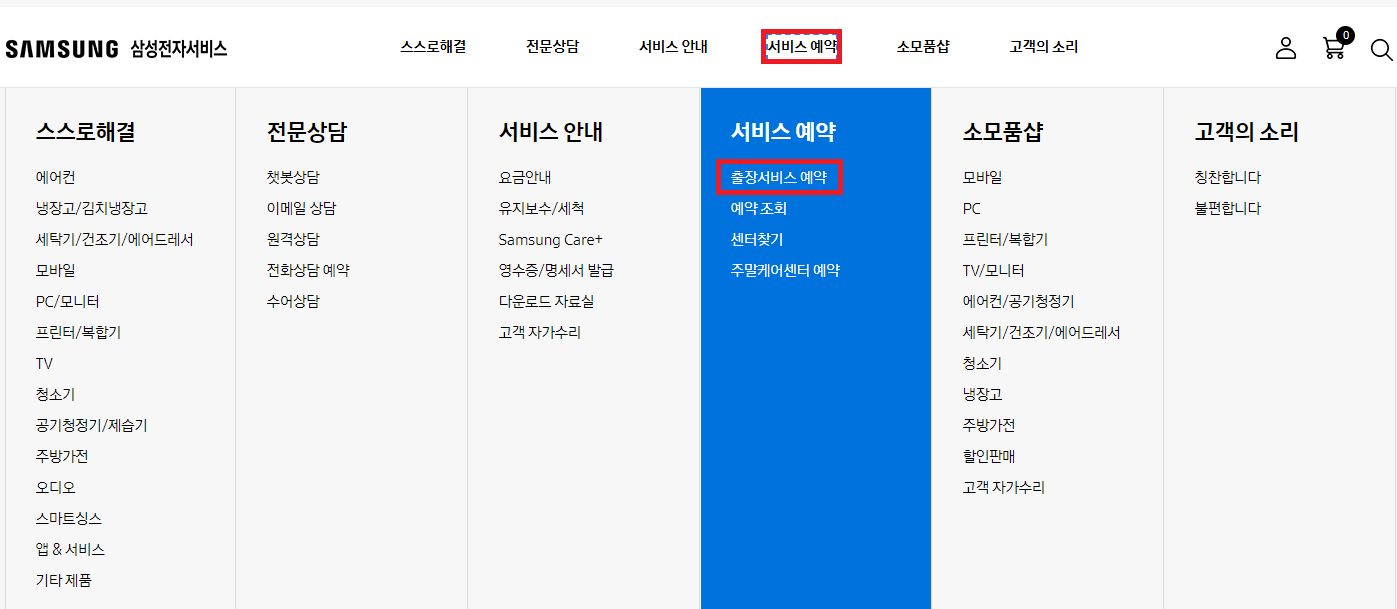Select PC under 소모품샵
The image size is (1397, 609).
pyautogui.click(x=972, y=209)
